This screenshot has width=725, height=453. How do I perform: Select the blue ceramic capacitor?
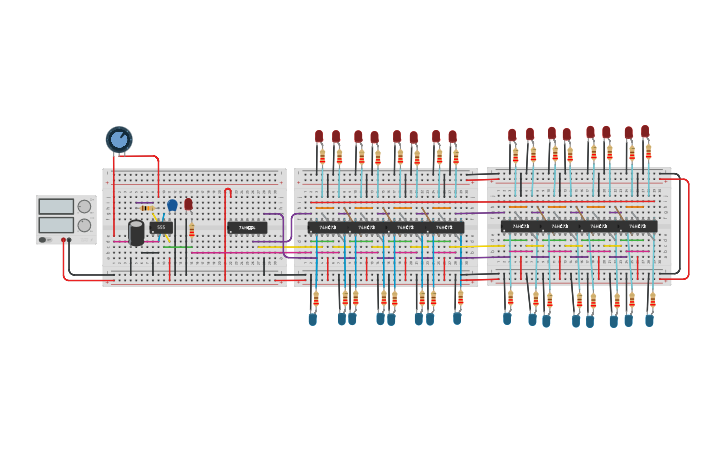pos(172,205)
